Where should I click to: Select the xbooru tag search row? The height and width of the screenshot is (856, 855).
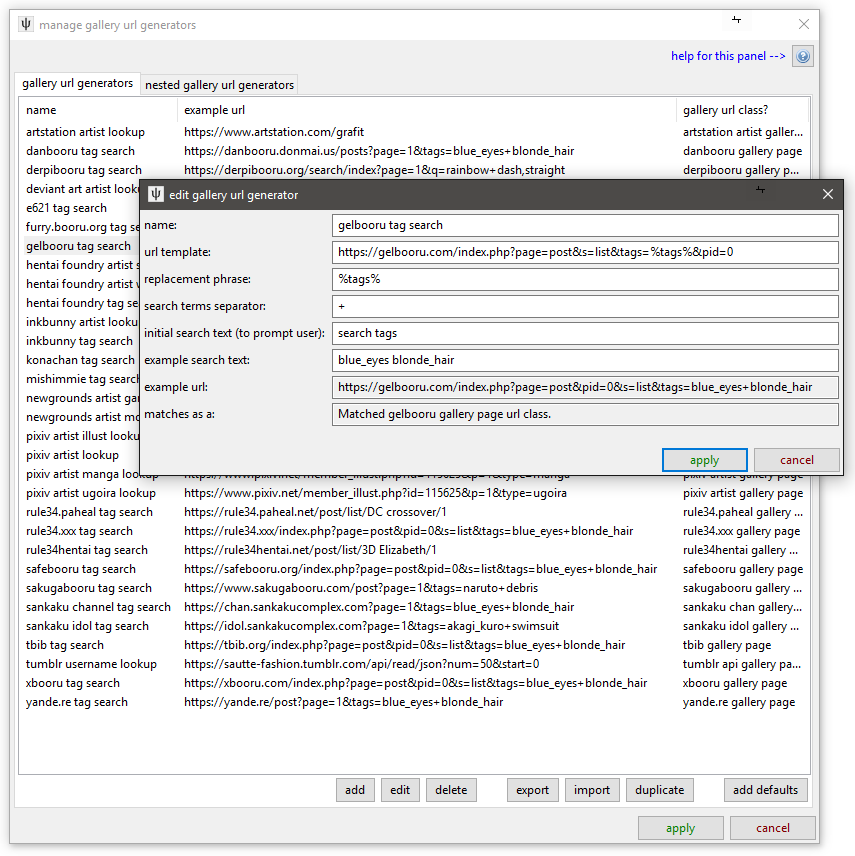click(x=414, y=683)
